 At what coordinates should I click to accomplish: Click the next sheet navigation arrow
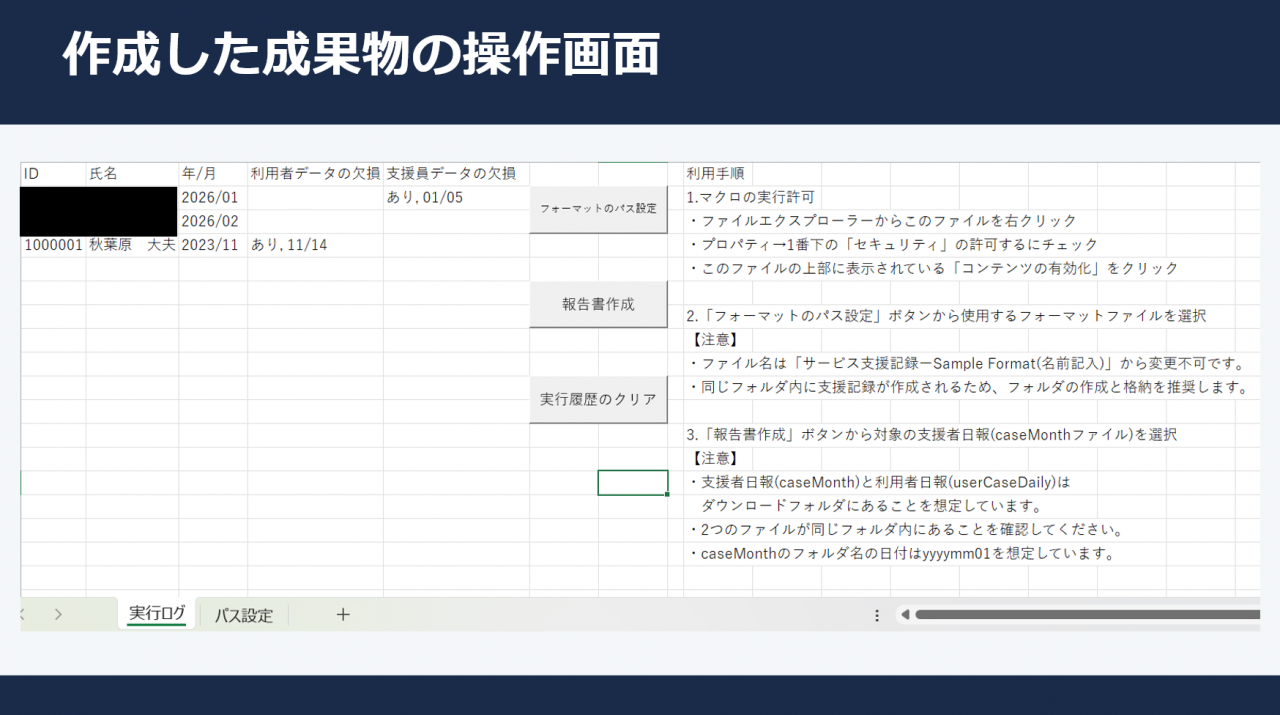click(58, 614)
